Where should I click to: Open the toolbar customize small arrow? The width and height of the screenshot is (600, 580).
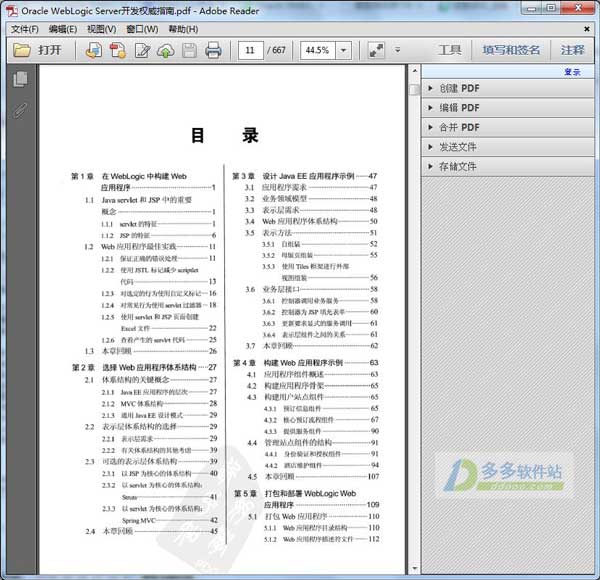tap(398, 50)
